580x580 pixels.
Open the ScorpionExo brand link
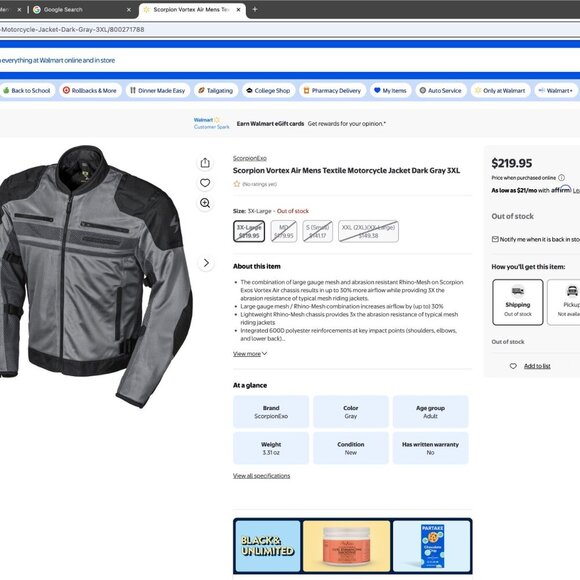click(x=250, y=158)
